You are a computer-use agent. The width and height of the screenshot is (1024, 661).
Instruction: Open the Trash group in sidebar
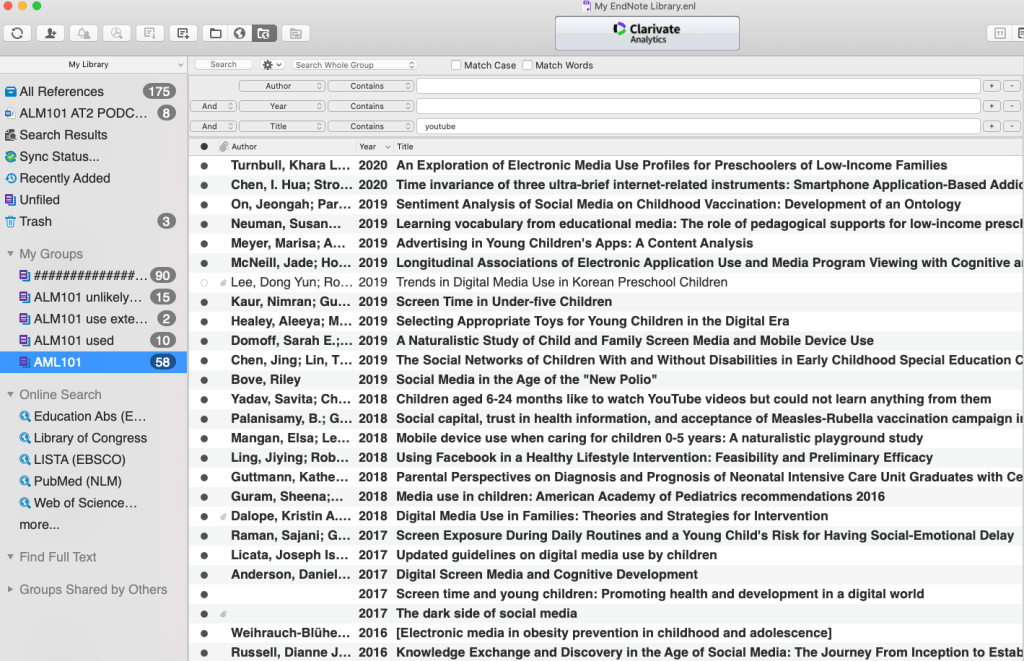click(x=36, y=221)
